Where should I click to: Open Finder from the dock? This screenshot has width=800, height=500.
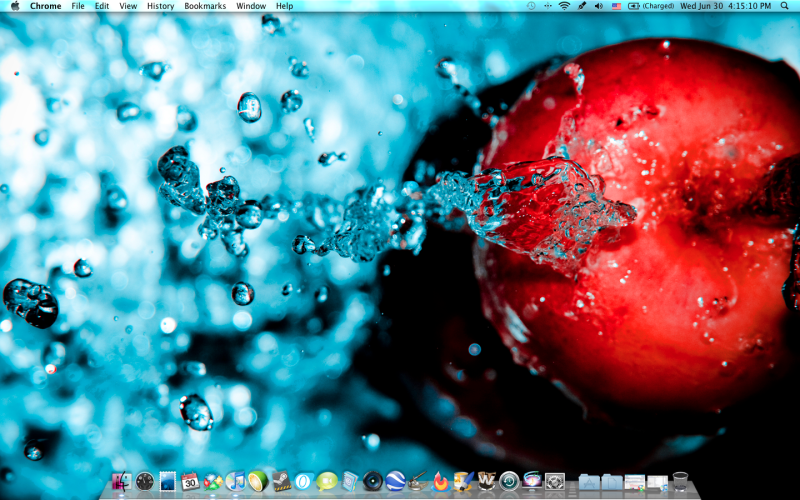(121, 481)
